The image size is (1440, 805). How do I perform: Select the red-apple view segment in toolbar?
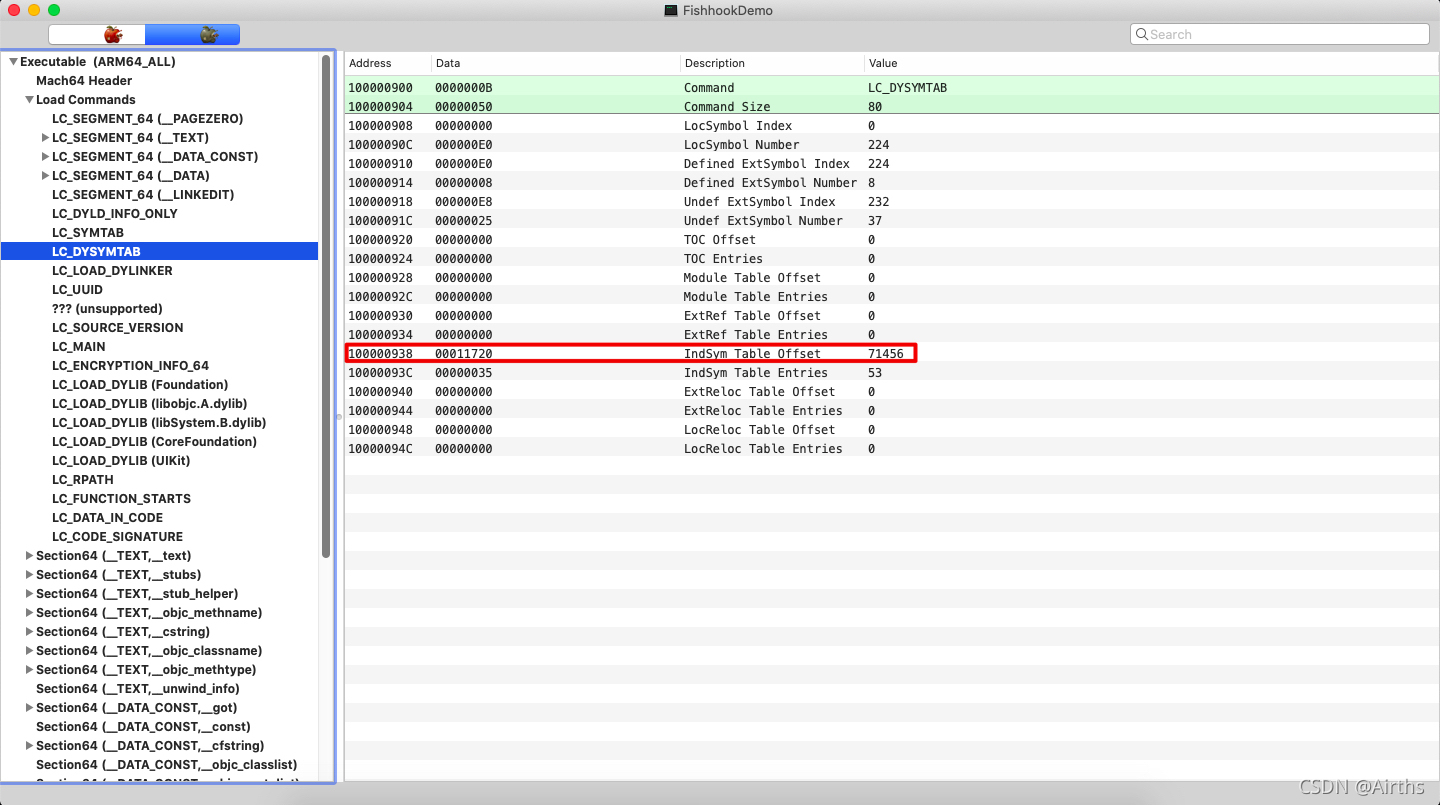97,34
